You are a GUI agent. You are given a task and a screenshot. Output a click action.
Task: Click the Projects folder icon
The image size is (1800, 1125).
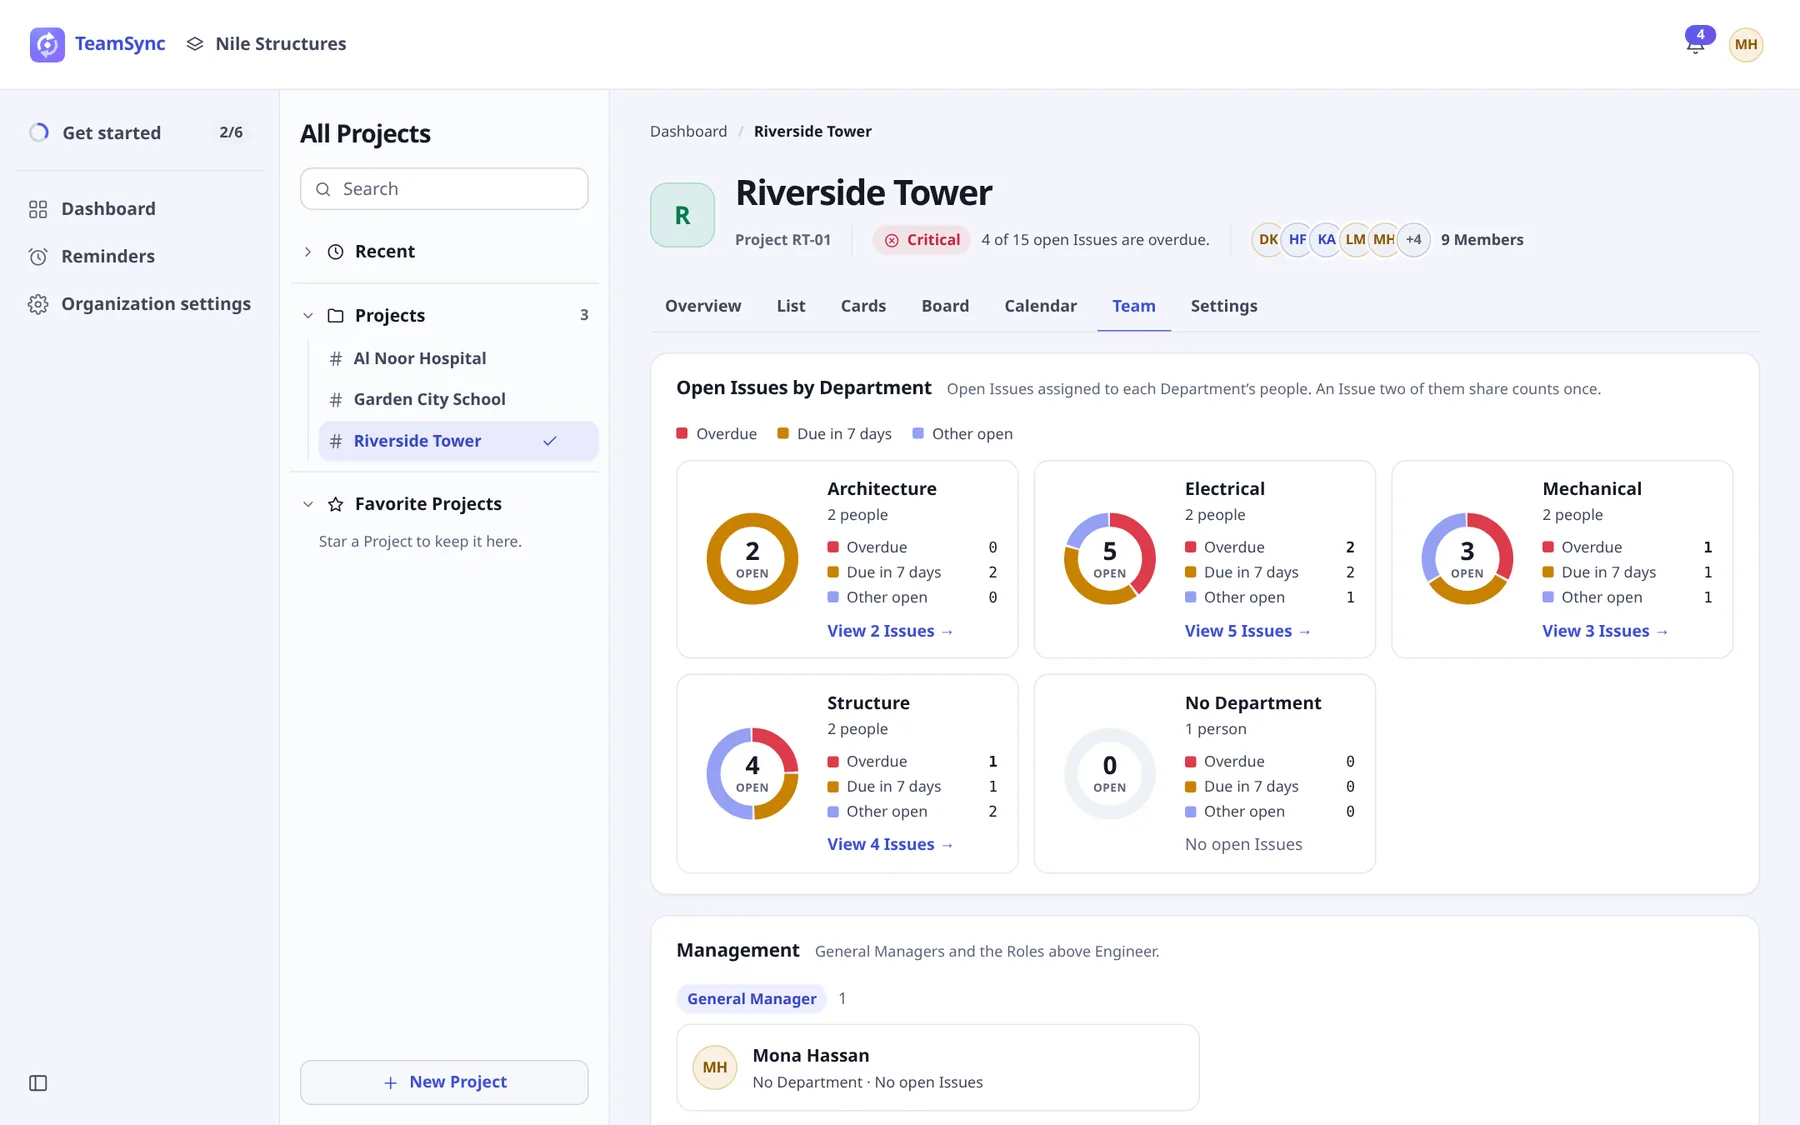click(x=336, y=316)
